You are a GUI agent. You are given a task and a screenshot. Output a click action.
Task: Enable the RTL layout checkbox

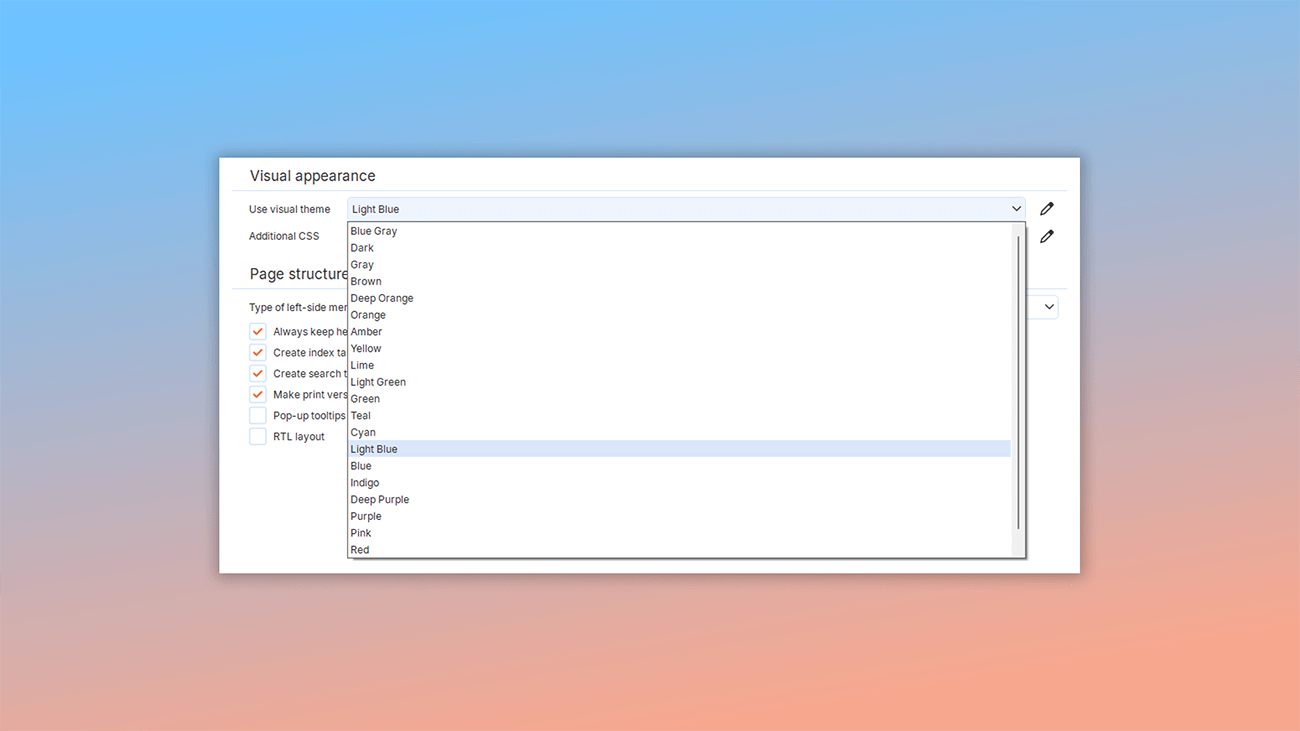(x=257, y=436)
